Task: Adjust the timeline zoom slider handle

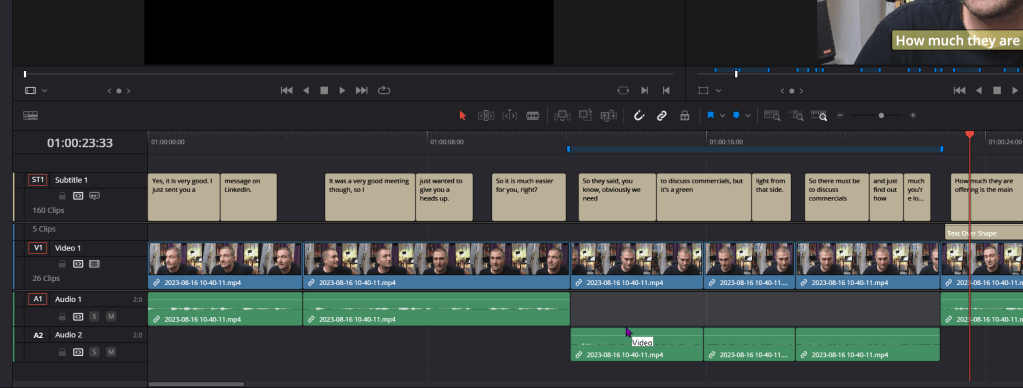Action: [881, 115]
